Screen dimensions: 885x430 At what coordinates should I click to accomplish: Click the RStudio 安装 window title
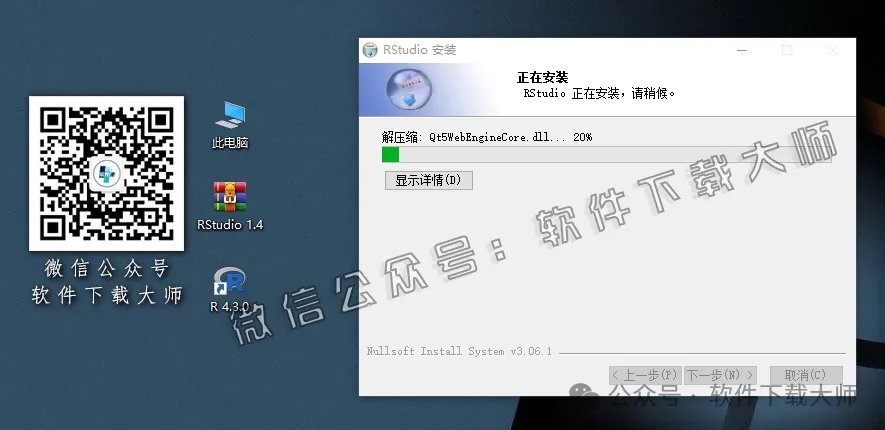point(419,50)
